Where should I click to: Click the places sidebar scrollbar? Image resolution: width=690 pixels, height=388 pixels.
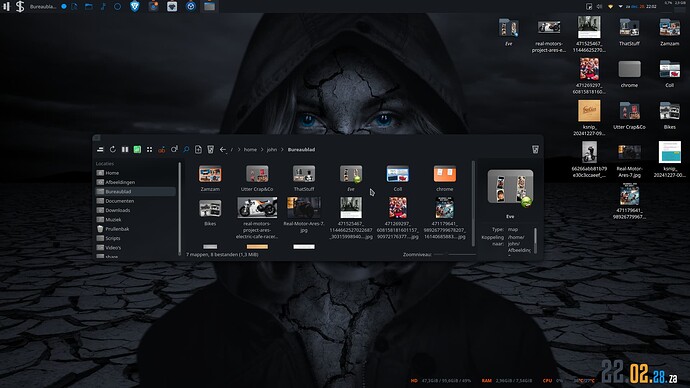tap(179, 209)
